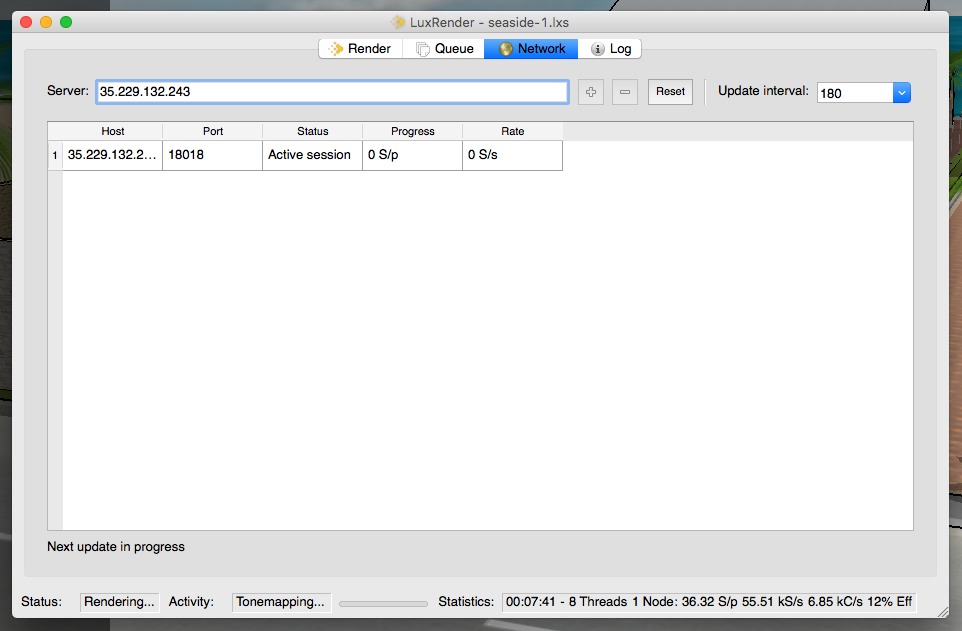Open the Update interval dropdown arrow
962x631 pixels.
(x=902, y=93)
